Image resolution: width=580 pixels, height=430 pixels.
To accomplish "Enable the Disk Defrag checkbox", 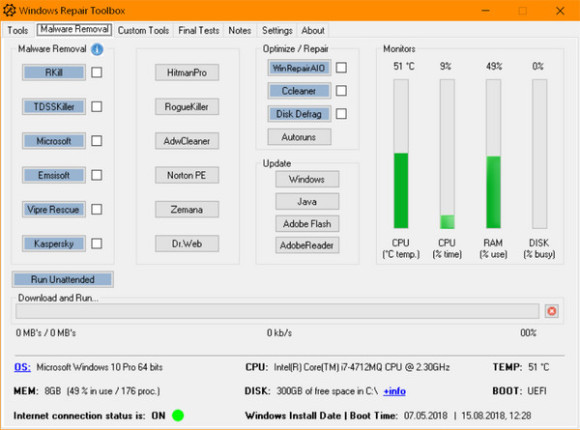I will 341,114.
